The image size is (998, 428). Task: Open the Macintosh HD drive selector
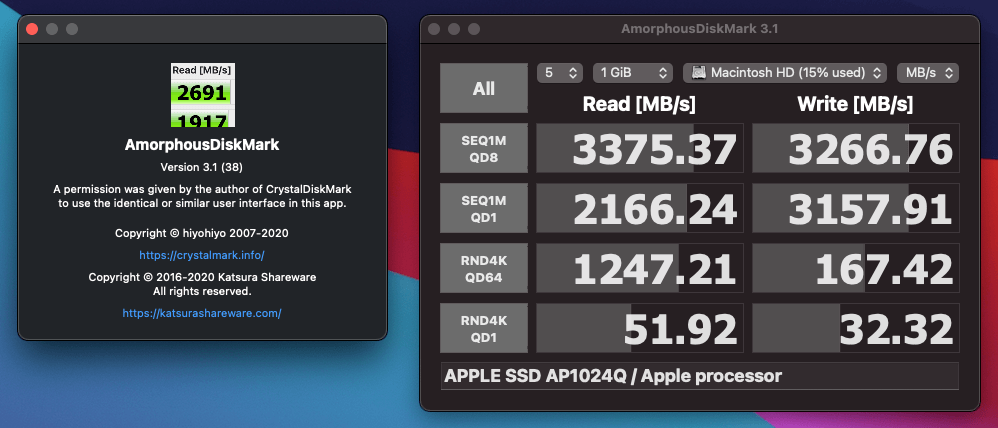pyautogui.click(x=785, y=73)
